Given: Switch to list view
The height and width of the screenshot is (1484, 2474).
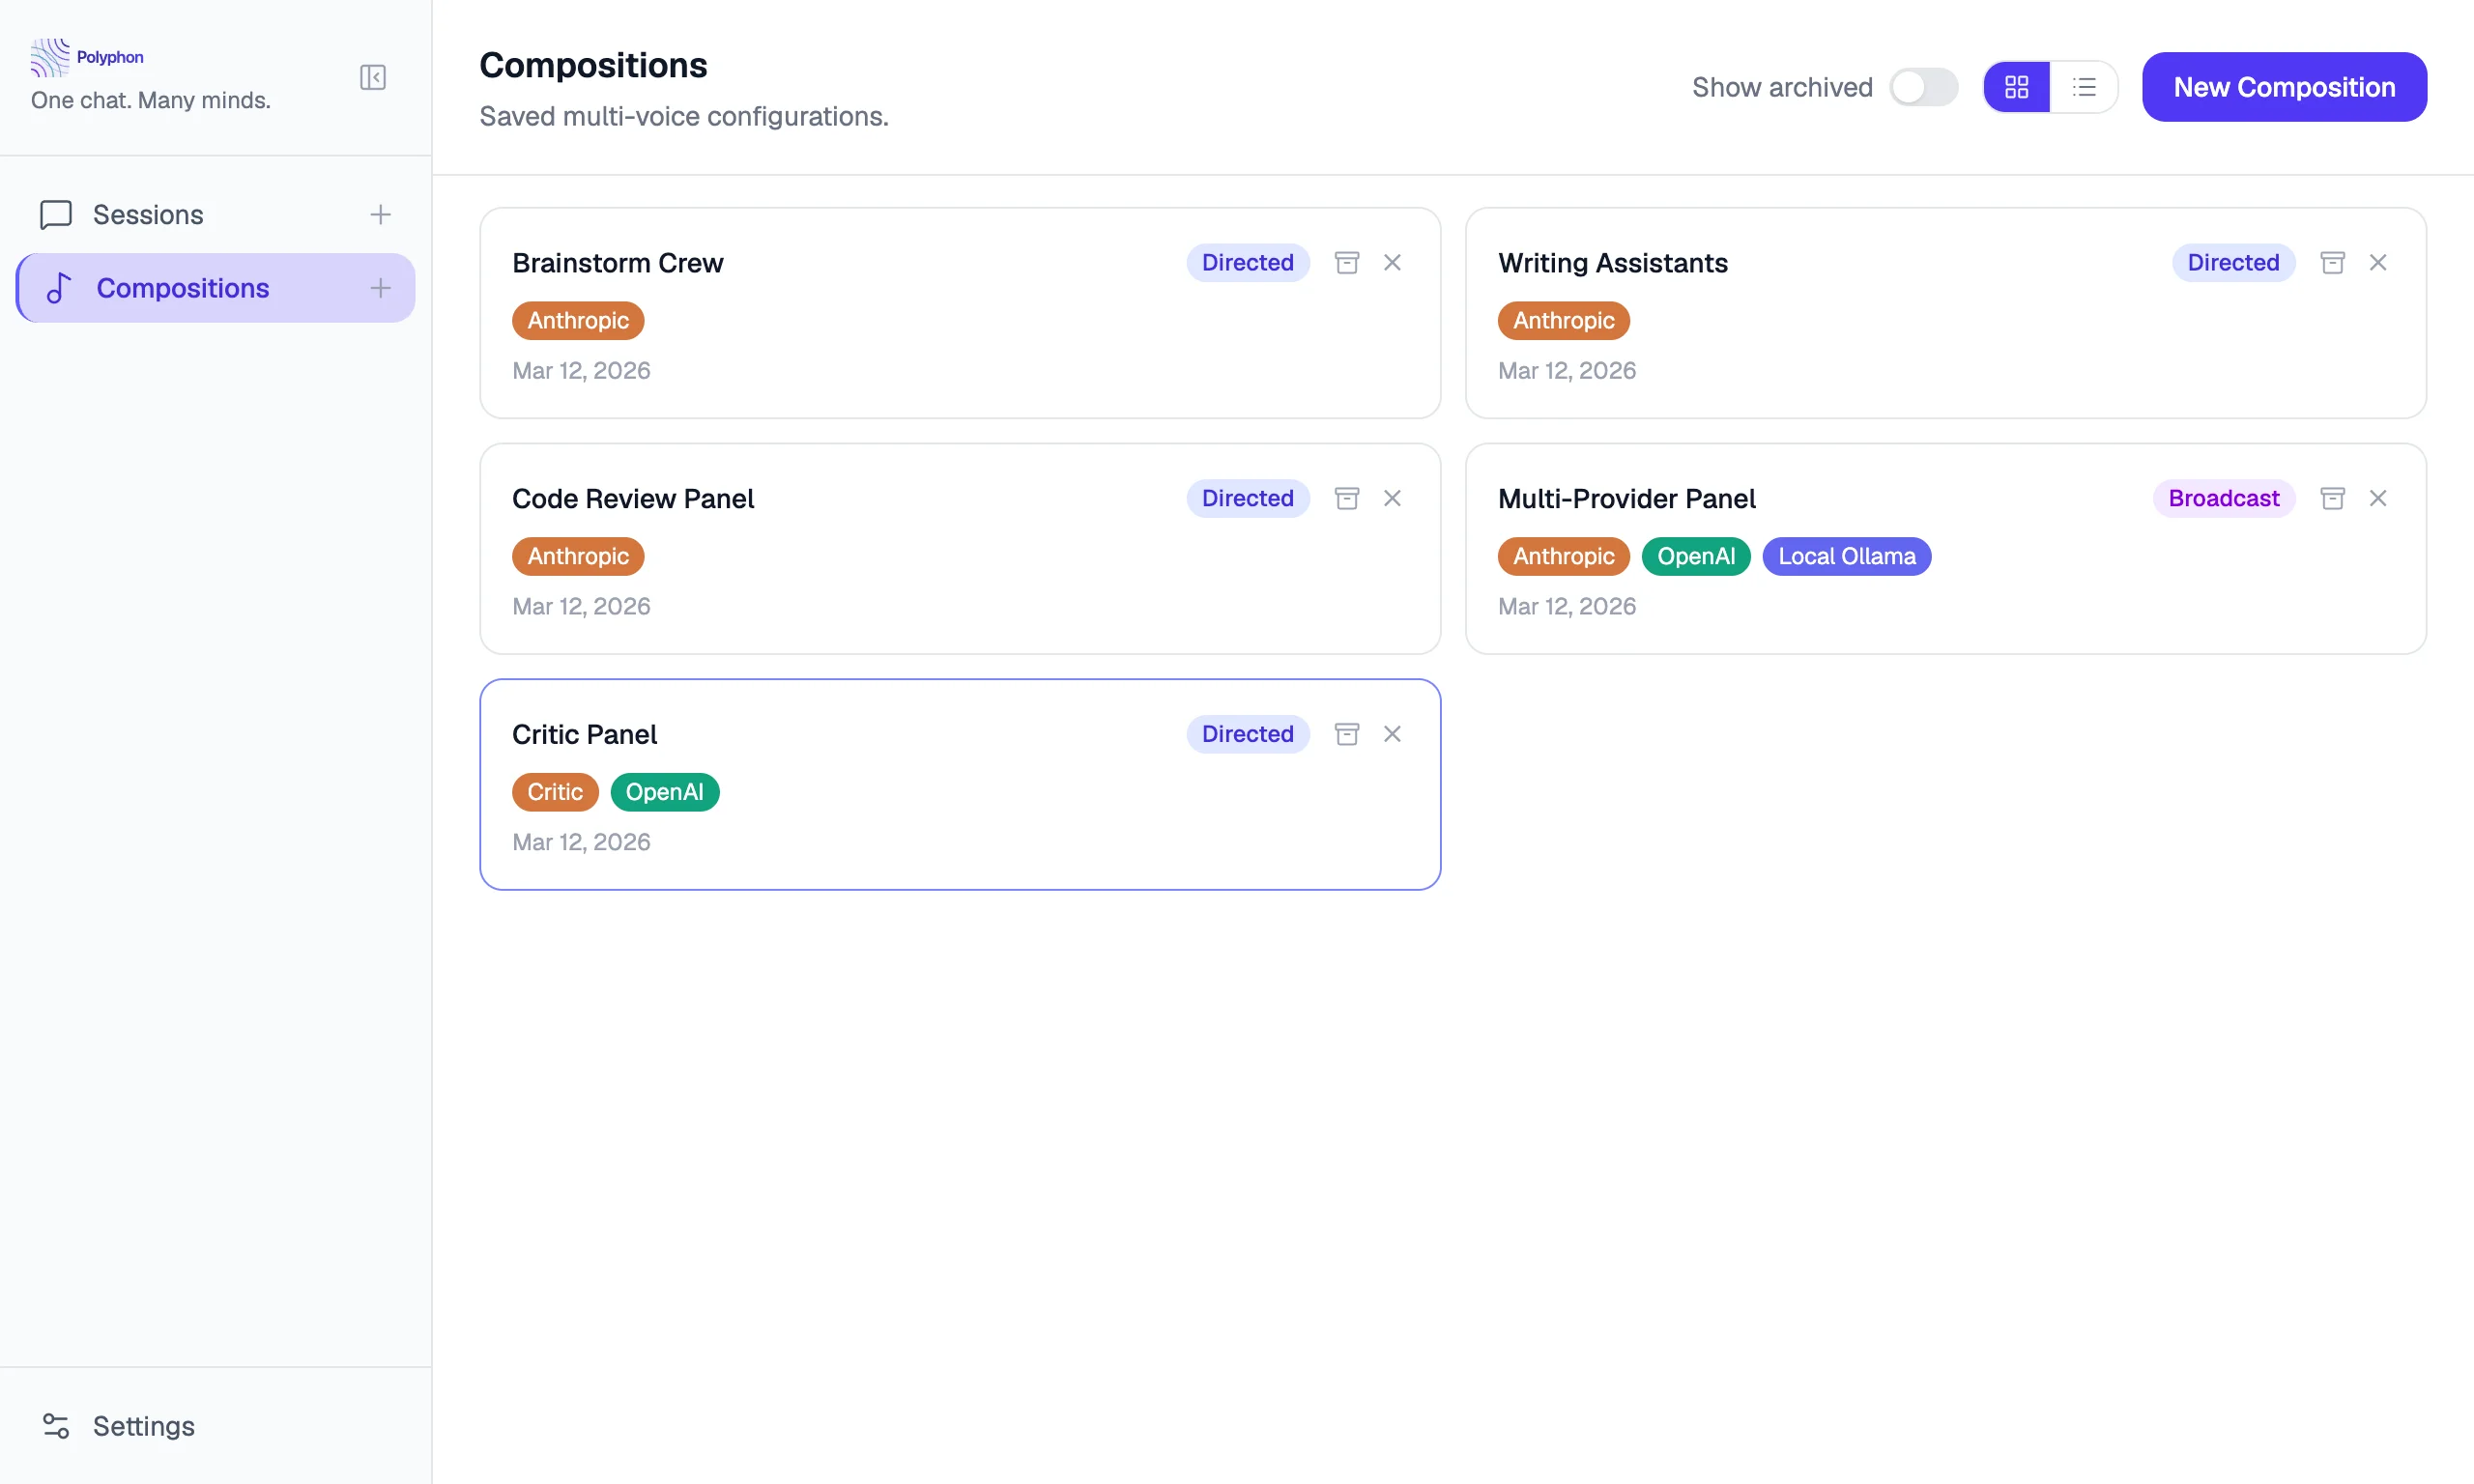Looking at the screenshot, I should (2084, 87).
